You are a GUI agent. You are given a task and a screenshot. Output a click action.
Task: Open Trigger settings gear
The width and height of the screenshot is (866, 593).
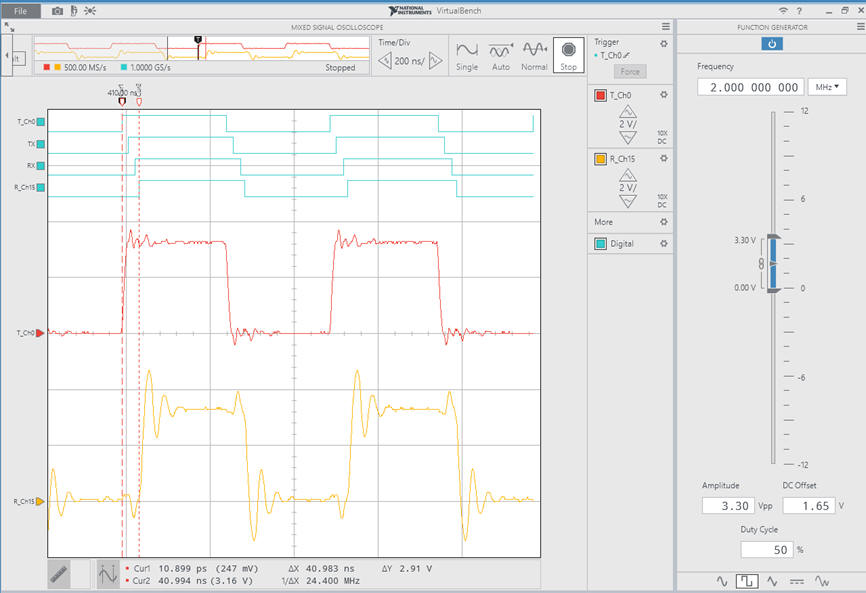coord(664,44)
